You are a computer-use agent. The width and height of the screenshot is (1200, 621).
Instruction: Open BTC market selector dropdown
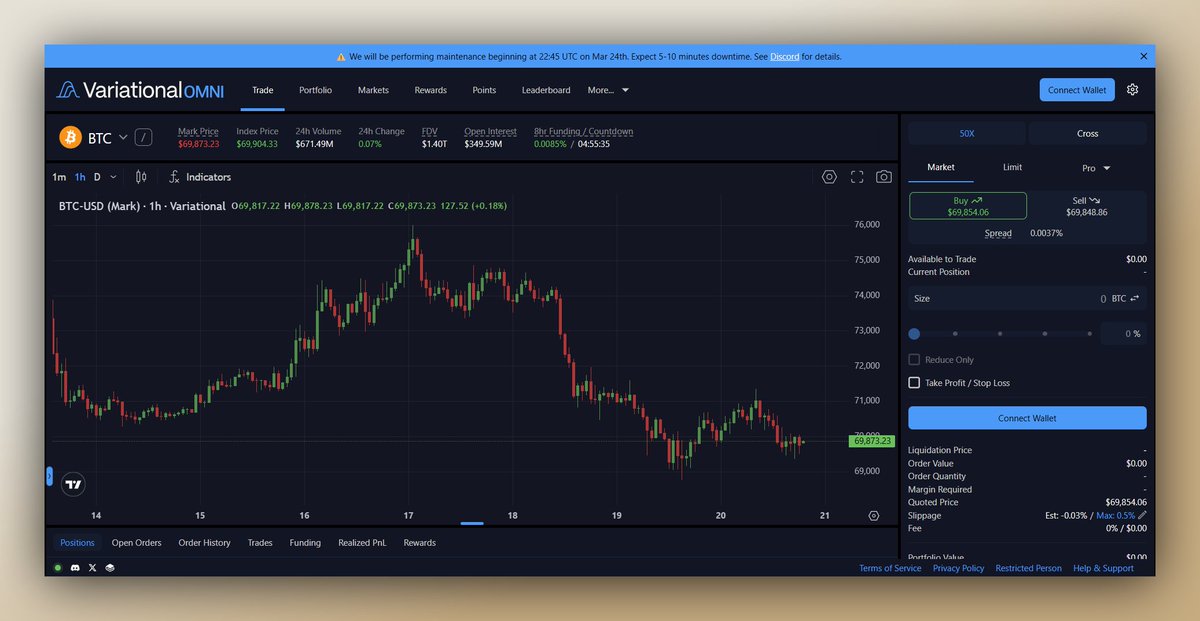[x=108, y=138]
